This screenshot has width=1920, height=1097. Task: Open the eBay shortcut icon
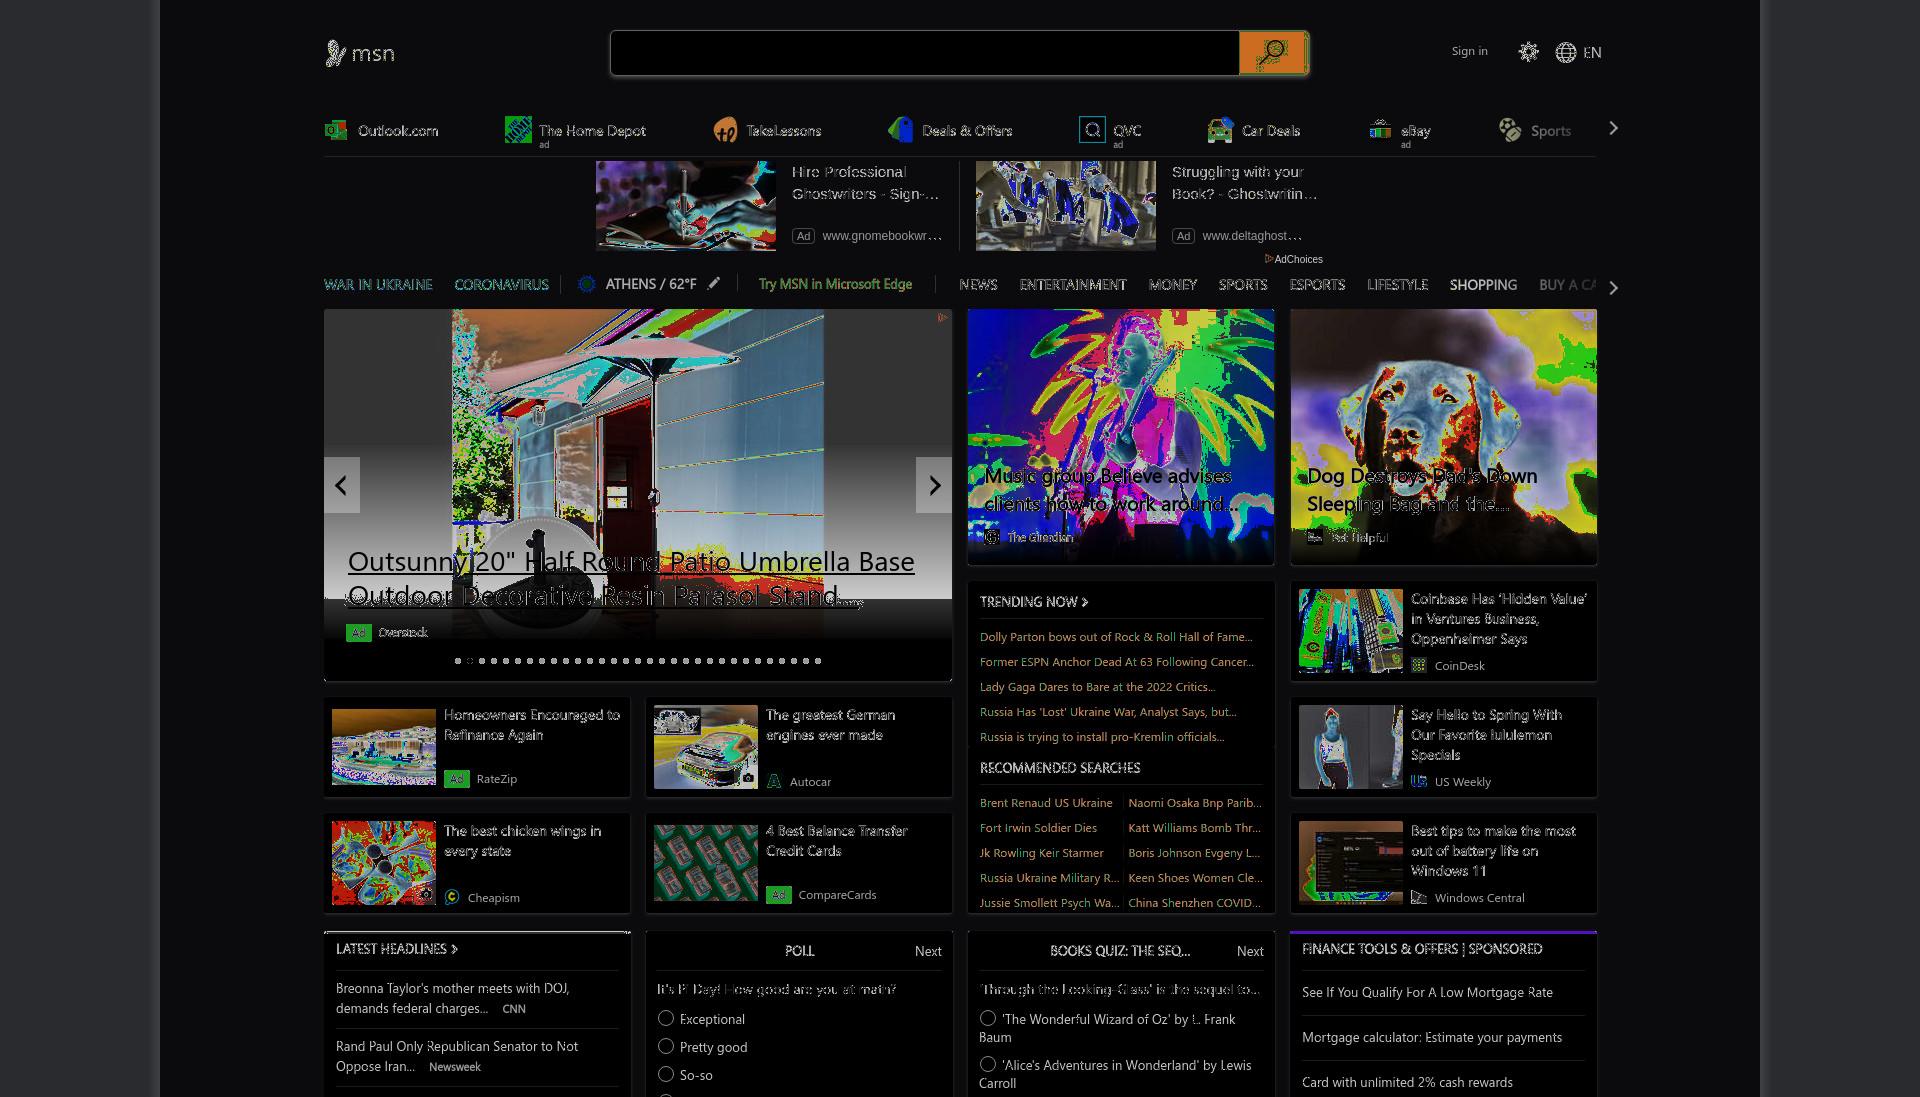(x=1380, y=130)
